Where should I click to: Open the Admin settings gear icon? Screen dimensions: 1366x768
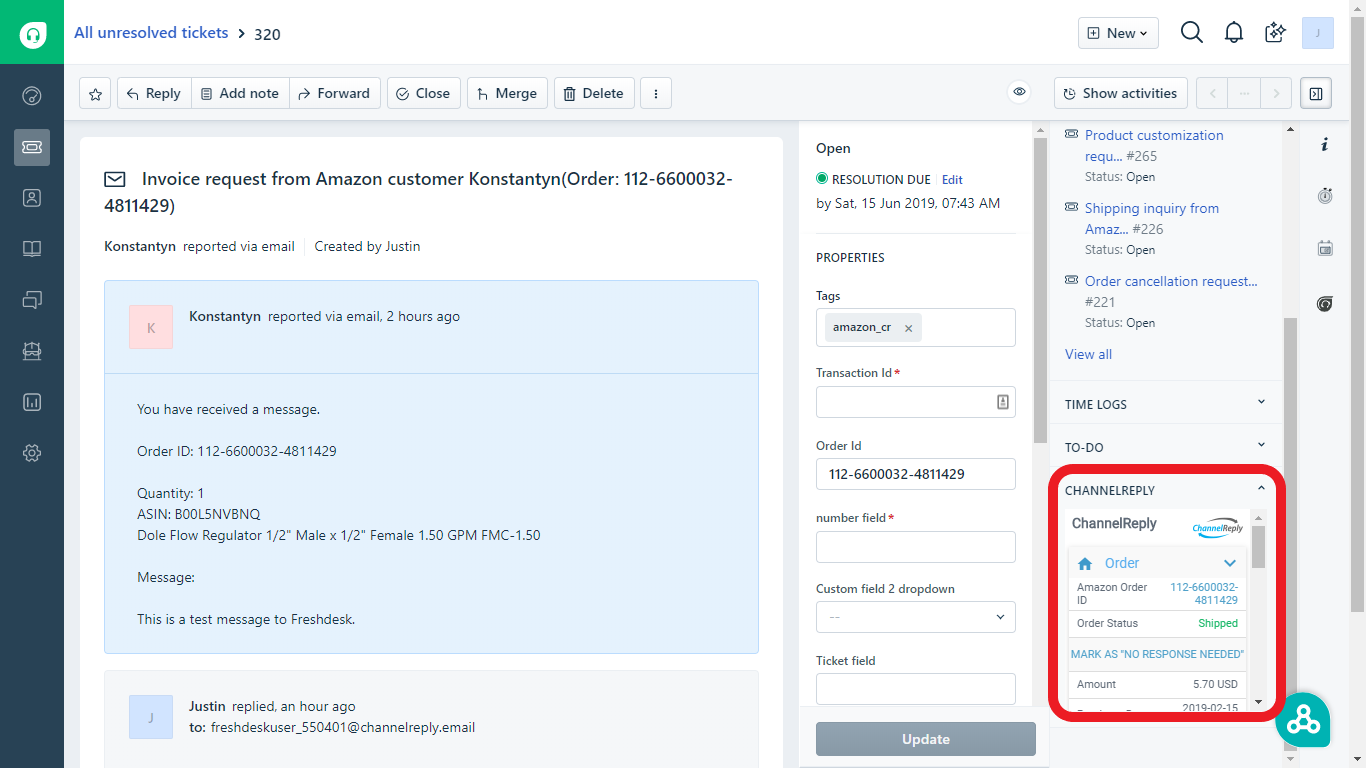[x=32, y=453]
